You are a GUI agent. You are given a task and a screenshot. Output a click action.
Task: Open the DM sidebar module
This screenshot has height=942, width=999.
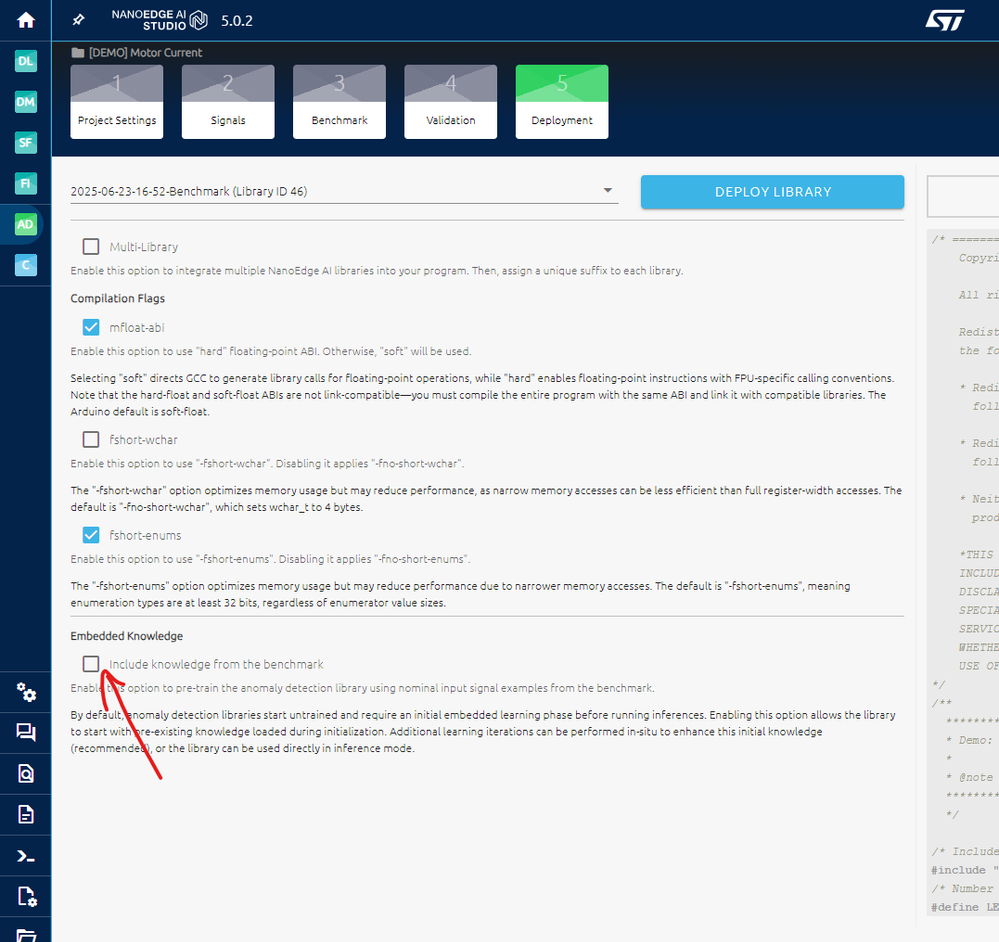click(25, 102)
